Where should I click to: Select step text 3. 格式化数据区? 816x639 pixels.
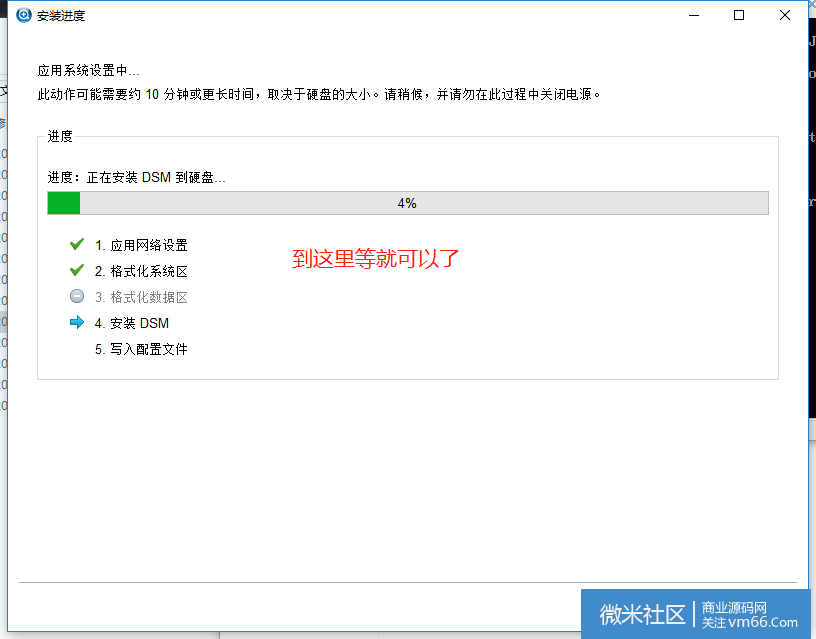coord(141,297)
